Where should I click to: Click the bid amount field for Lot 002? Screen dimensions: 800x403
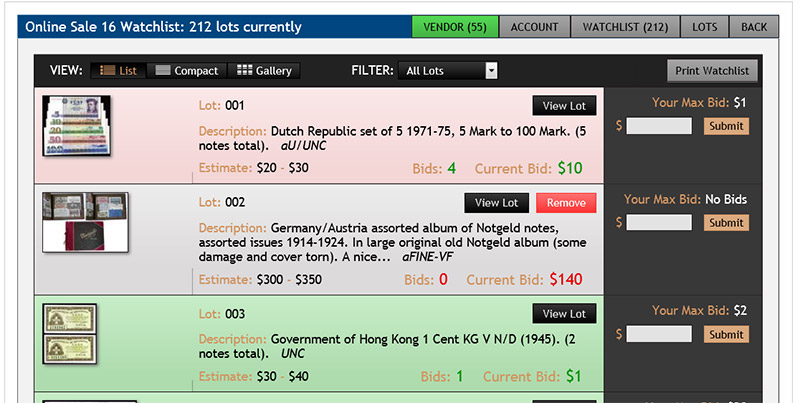658,223
